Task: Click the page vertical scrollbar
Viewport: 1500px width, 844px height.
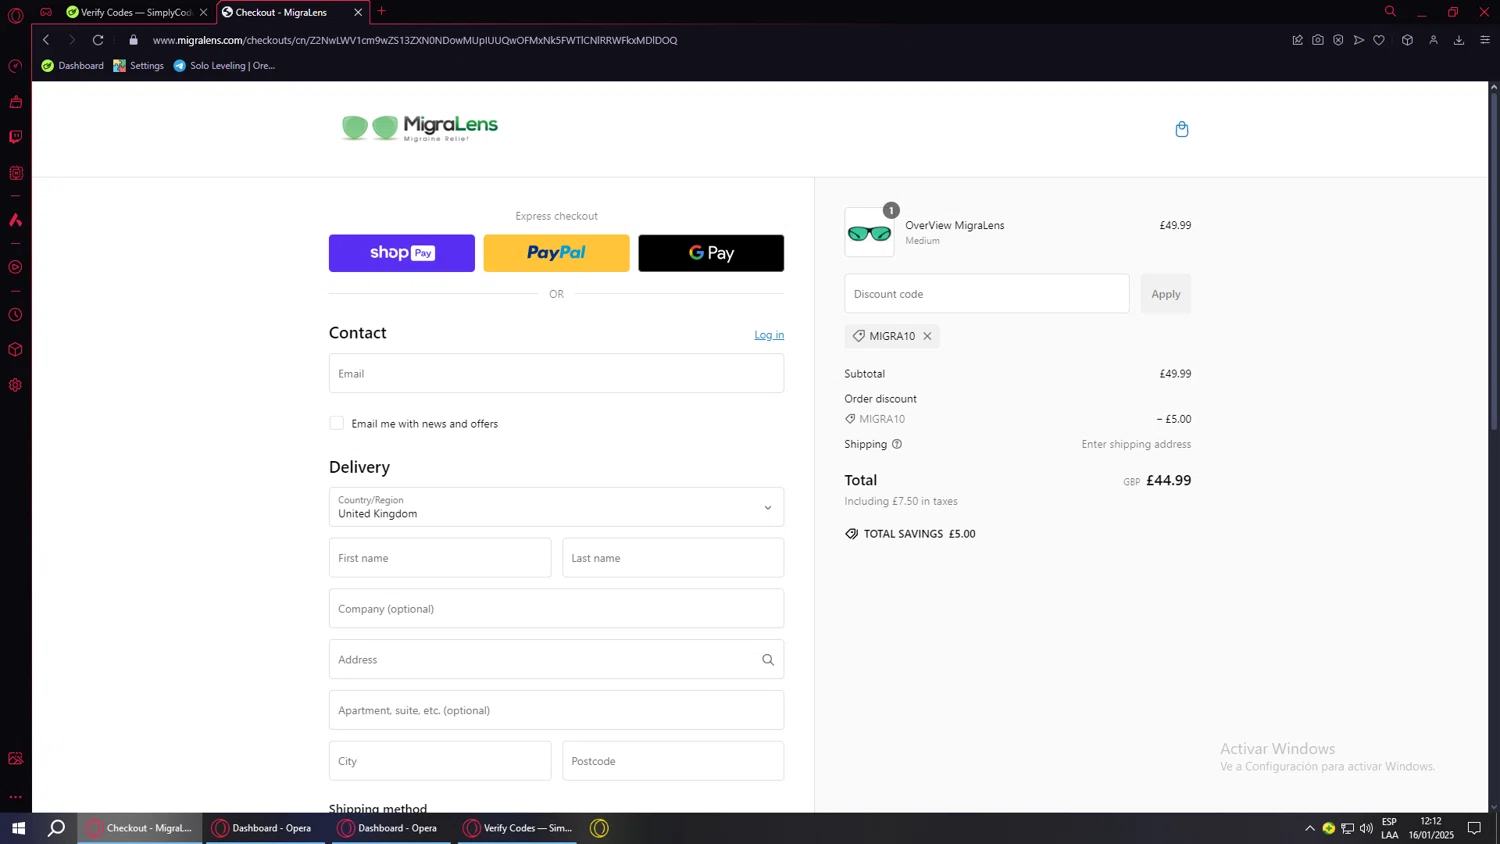Action: point(1494,260)
